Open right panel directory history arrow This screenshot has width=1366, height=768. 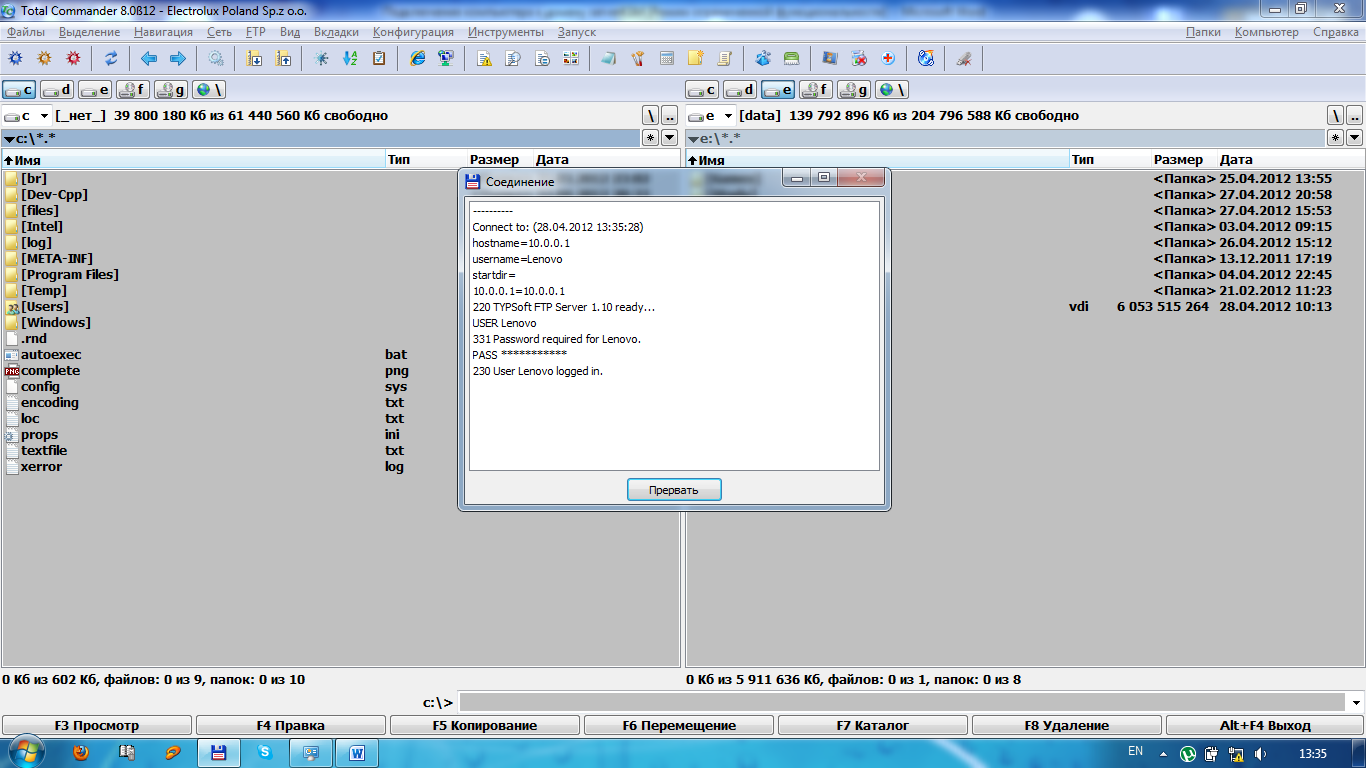coord(1354,138)
